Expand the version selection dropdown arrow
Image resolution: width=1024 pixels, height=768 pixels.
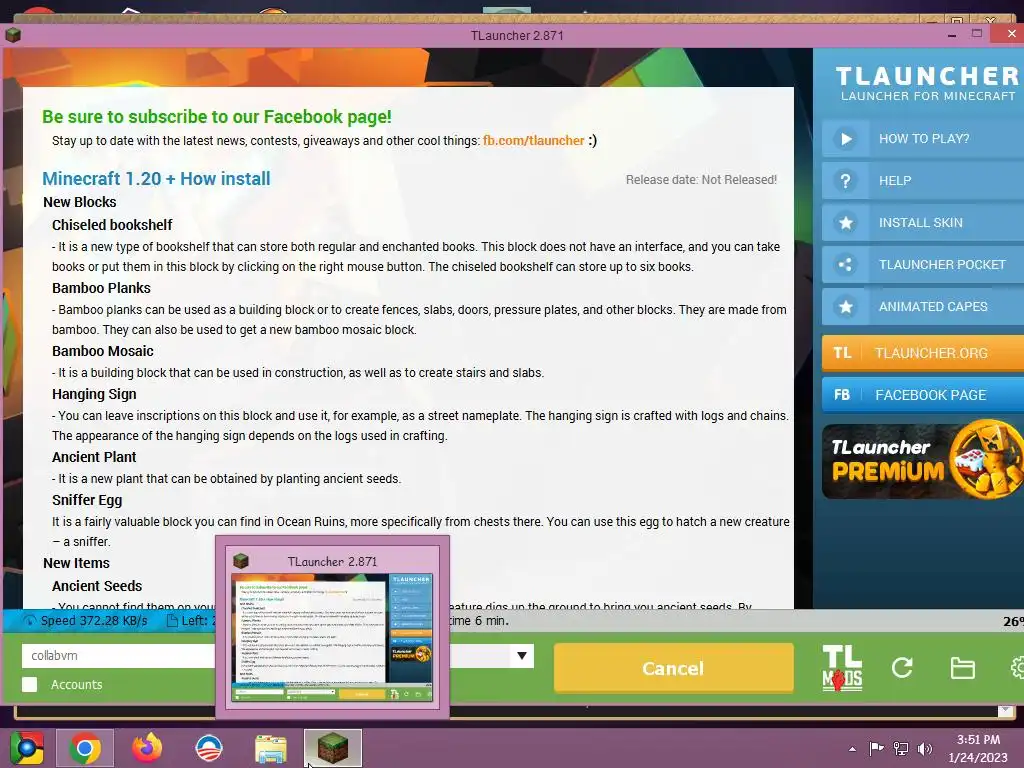pyautogui.click(x=522, y=656)
